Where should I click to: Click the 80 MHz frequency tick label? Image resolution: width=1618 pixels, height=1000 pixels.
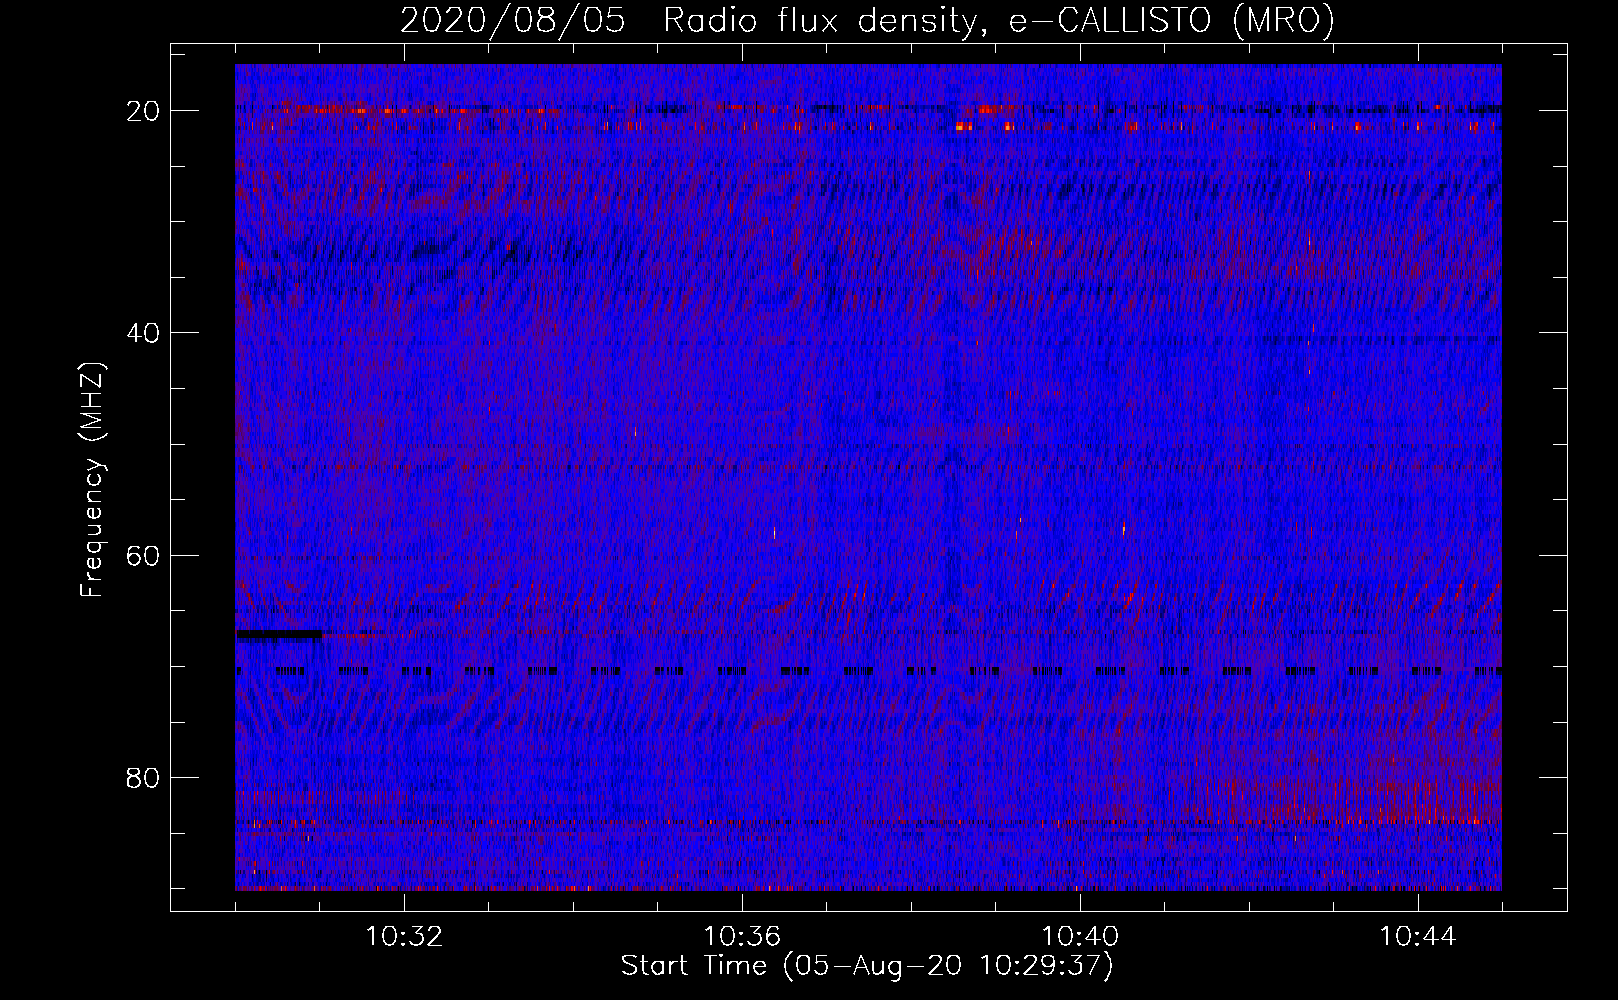coord(143,778)
